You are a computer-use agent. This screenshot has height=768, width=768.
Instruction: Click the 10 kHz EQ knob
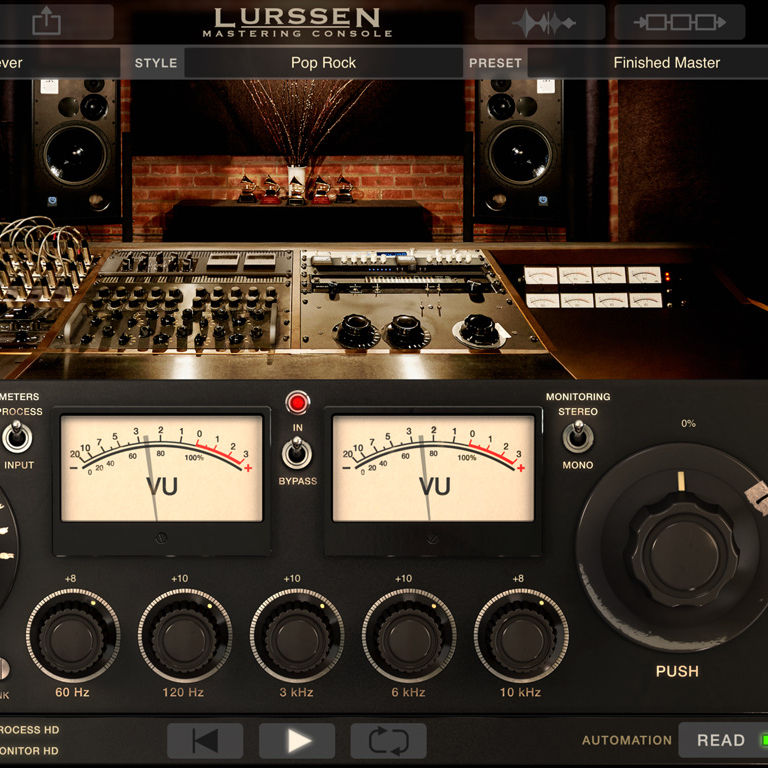click(x=521, y=635)
